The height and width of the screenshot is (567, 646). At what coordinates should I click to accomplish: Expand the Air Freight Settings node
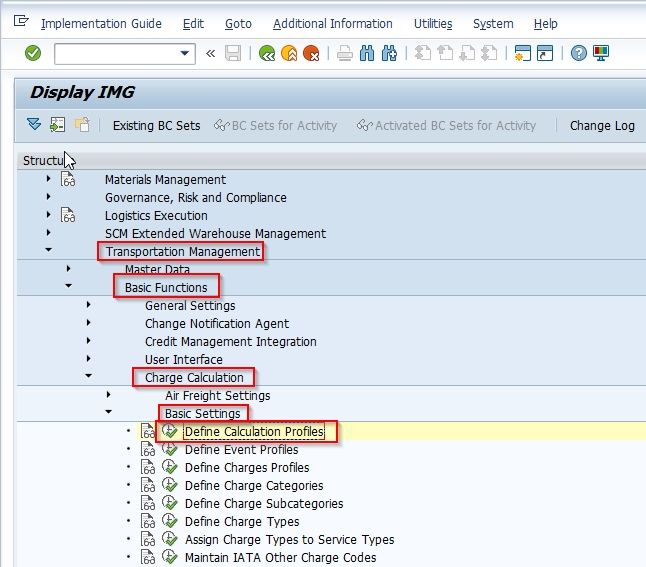pyautogui.click(x=108, y=395)
